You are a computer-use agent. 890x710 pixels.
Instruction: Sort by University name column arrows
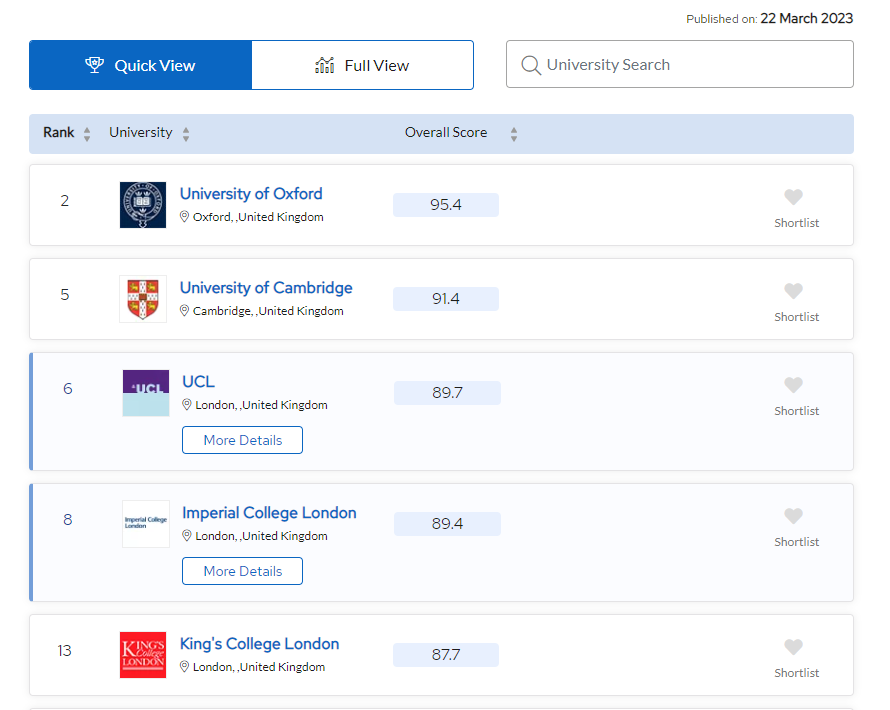tap(186, 134)
